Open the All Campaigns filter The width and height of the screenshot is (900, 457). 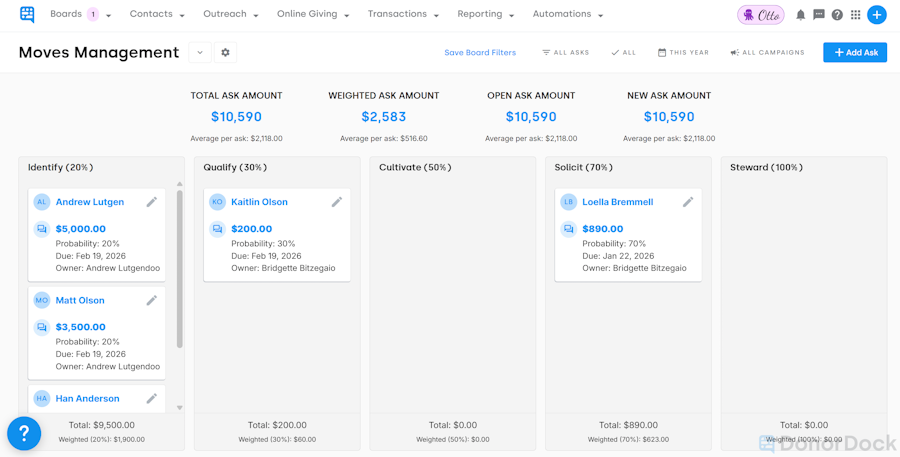click(767, 52)
